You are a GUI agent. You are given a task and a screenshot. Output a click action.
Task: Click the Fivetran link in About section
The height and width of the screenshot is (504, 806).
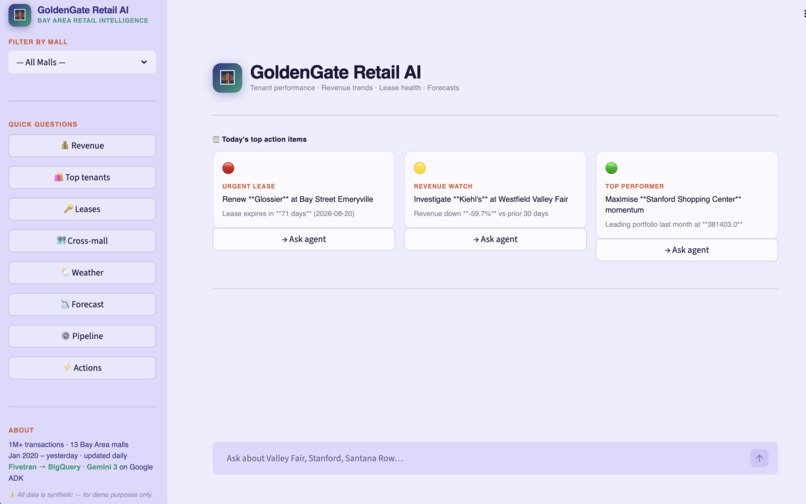[23, 467]
